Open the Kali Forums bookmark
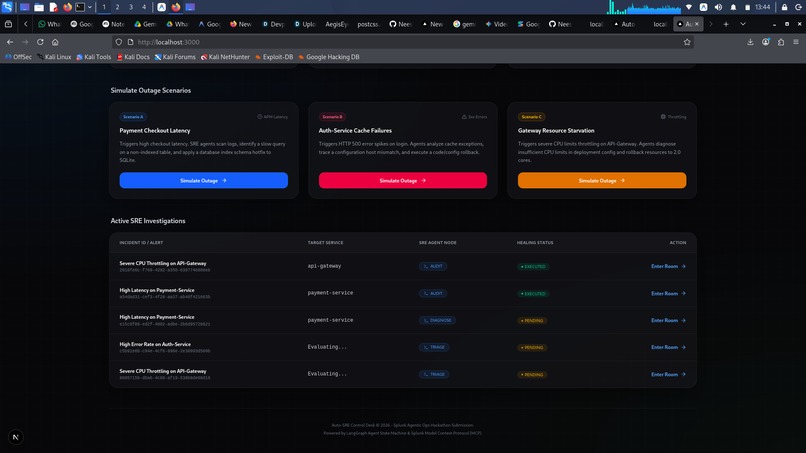Screen dimensions: 806x453 tap(175, 57)
